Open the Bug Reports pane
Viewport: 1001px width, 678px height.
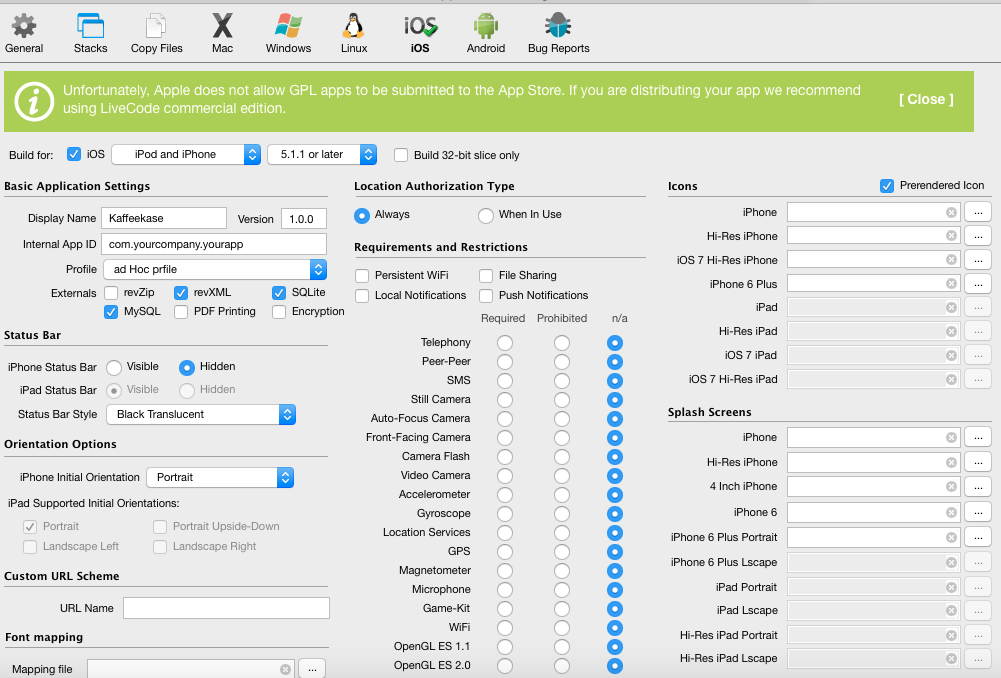558,32
